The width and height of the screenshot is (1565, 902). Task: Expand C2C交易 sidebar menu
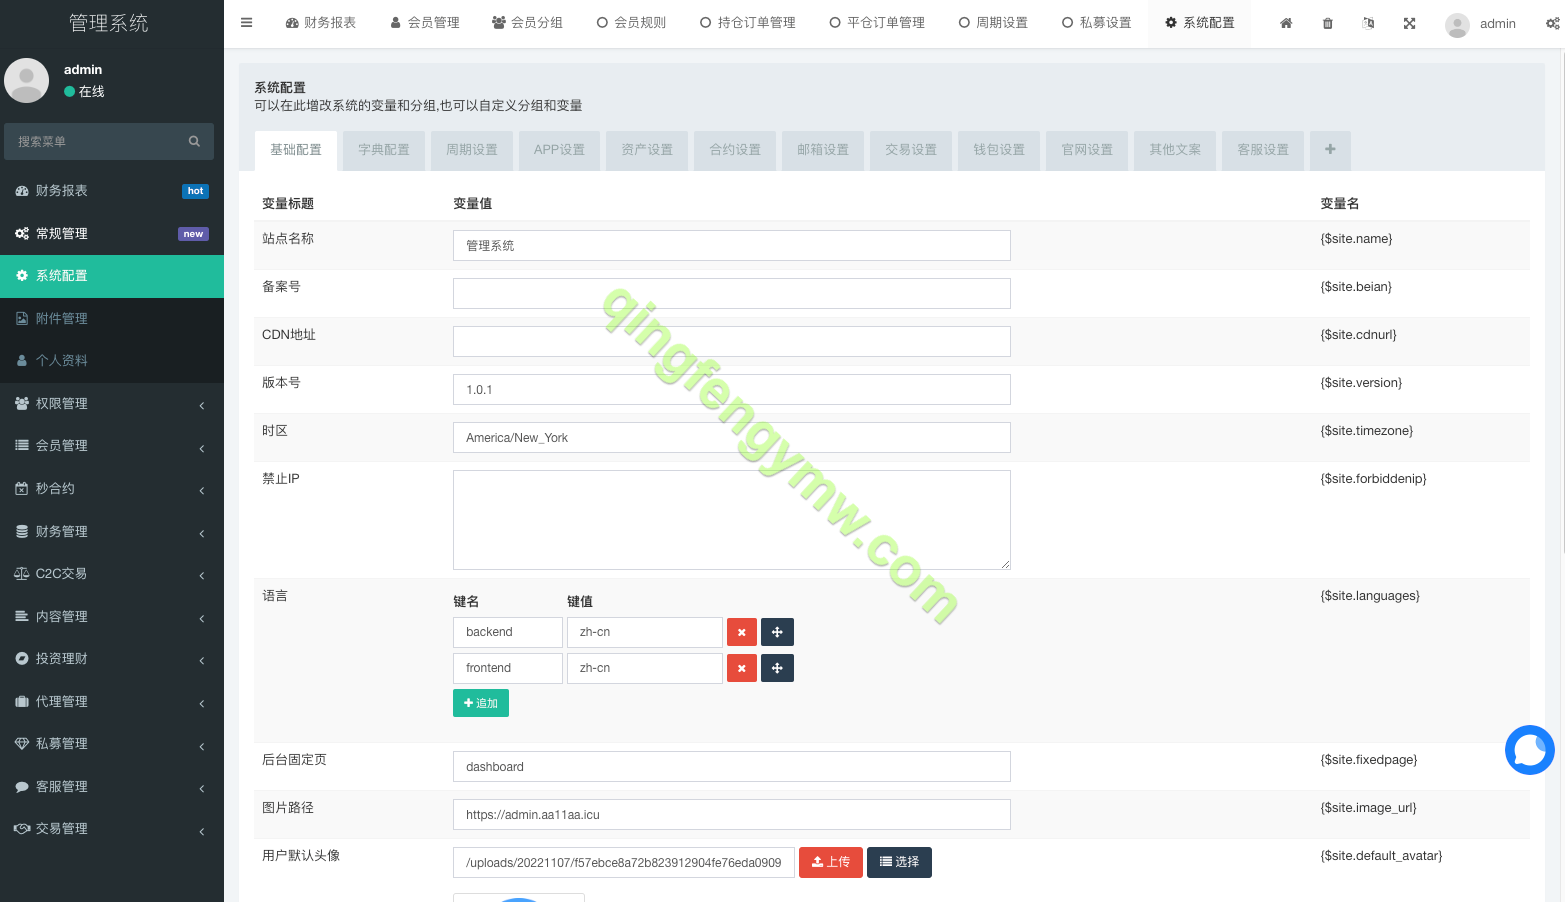click(x=112, y=574)
